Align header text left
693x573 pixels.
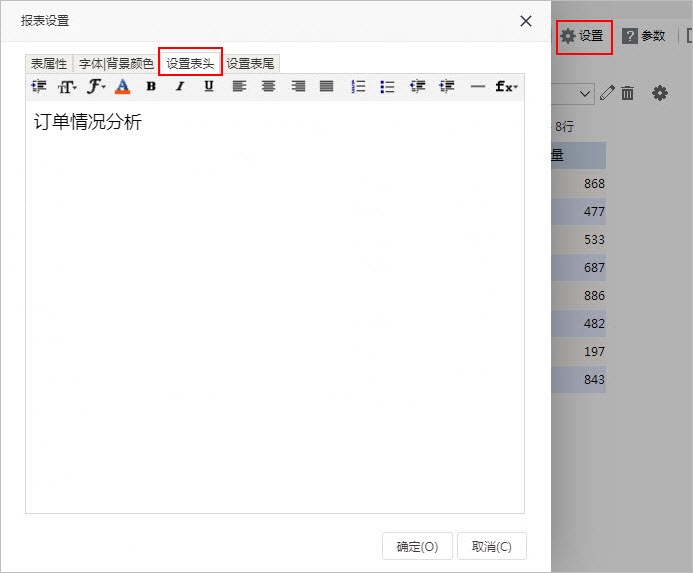(239, 86)
